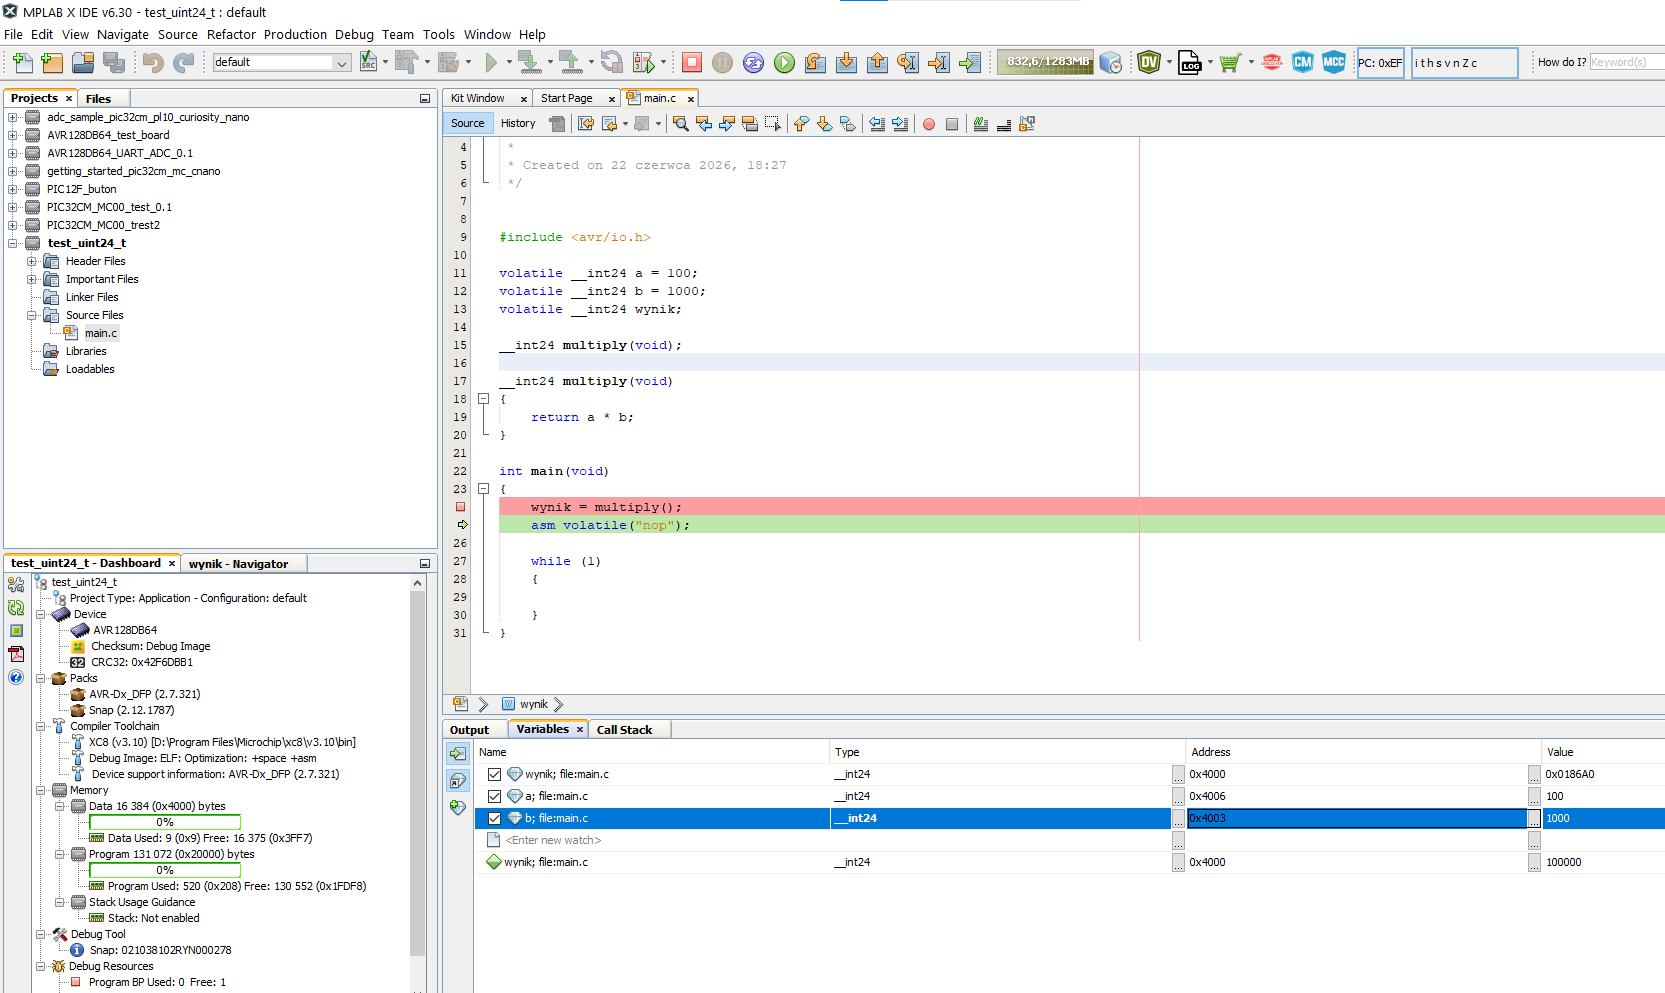This screenshot has width=1665, height=993.
Task: Click the blue Reset debugger icon
Action: [x=754, y=62]
